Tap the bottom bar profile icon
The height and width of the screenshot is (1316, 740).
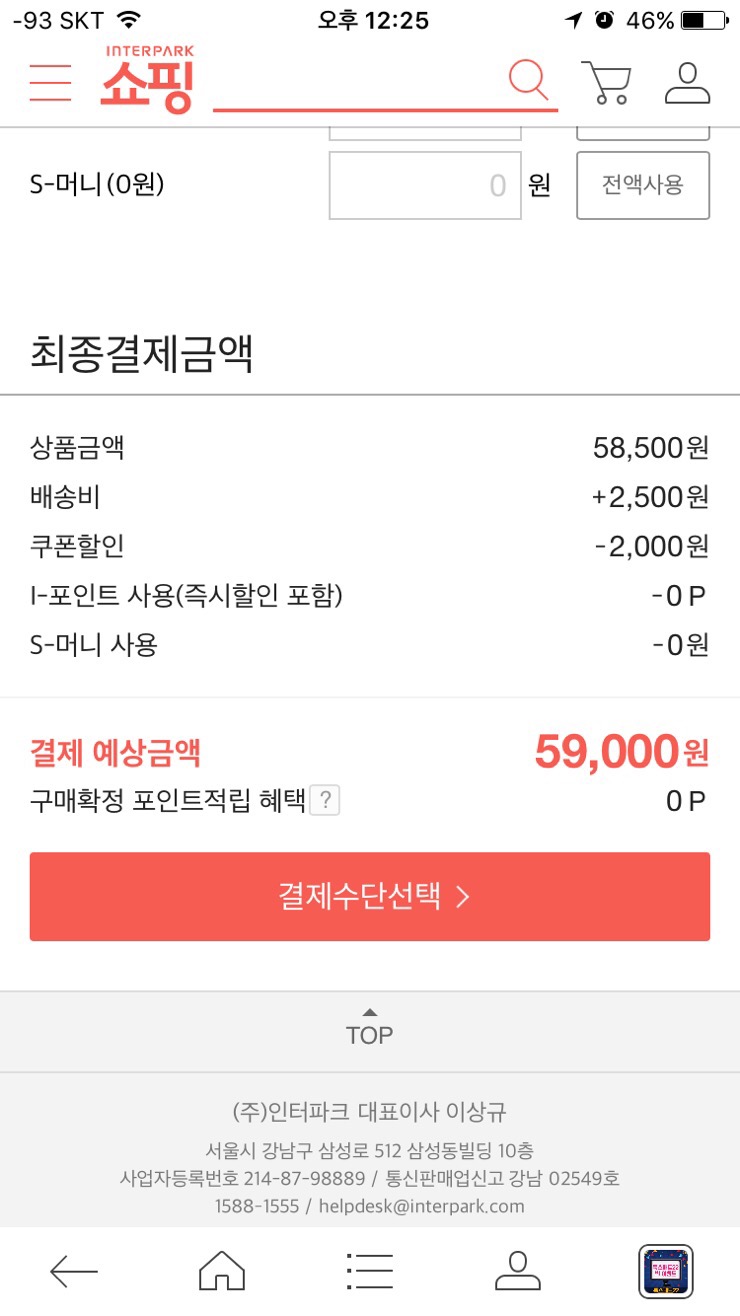518,1271
